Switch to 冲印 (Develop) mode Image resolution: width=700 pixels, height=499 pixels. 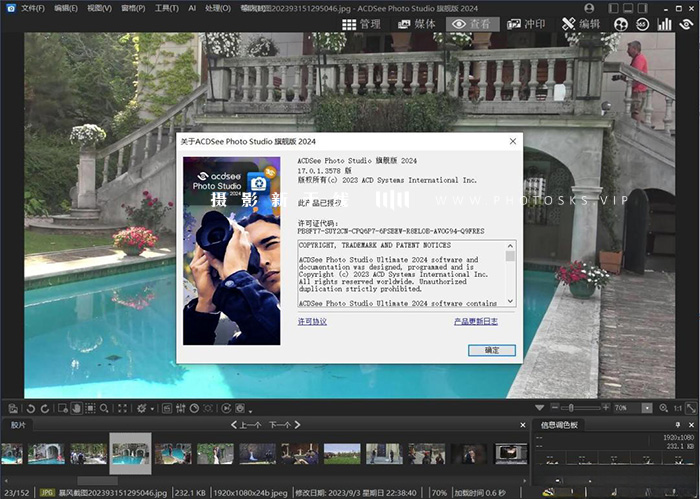point(526,24)
